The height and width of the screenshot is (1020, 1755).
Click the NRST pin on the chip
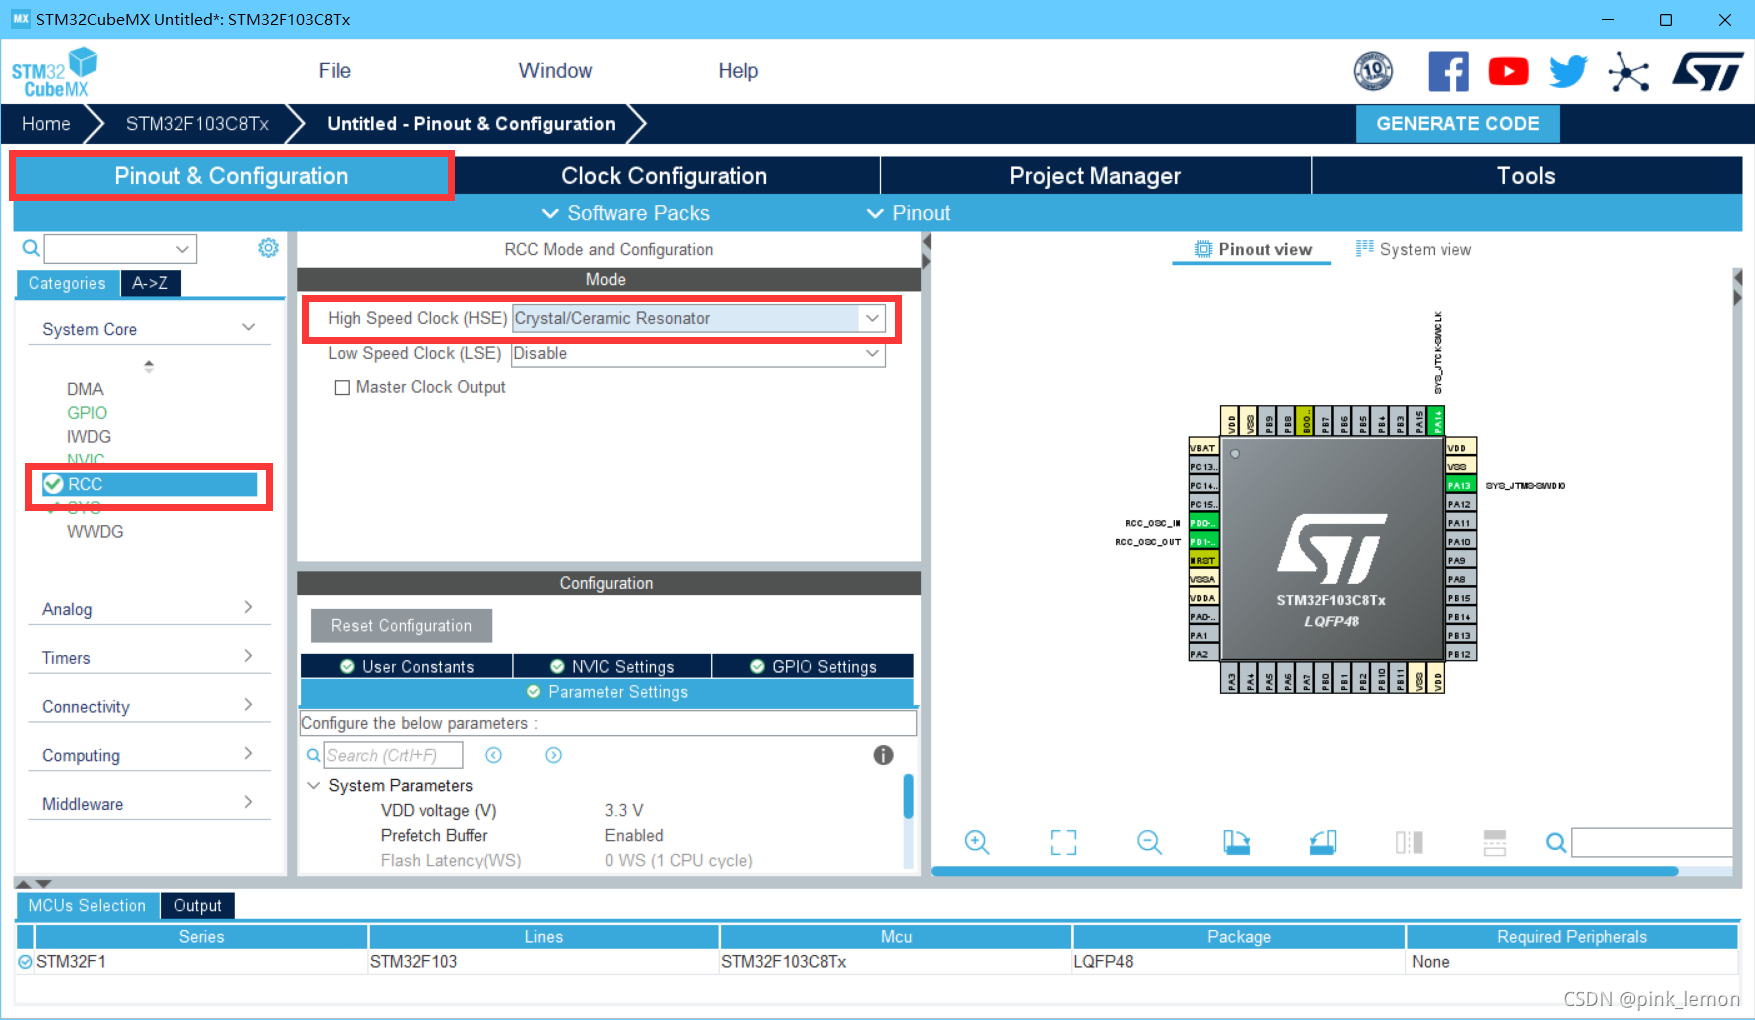tap(1203, 560)
